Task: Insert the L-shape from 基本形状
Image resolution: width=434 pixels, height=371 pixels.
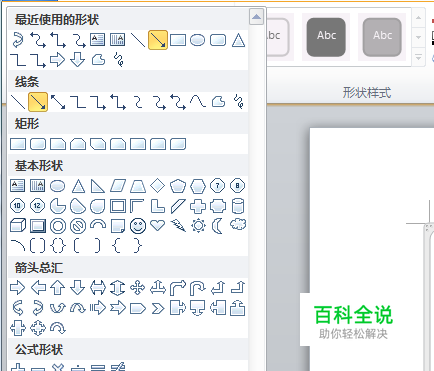Action: point(158,206)
